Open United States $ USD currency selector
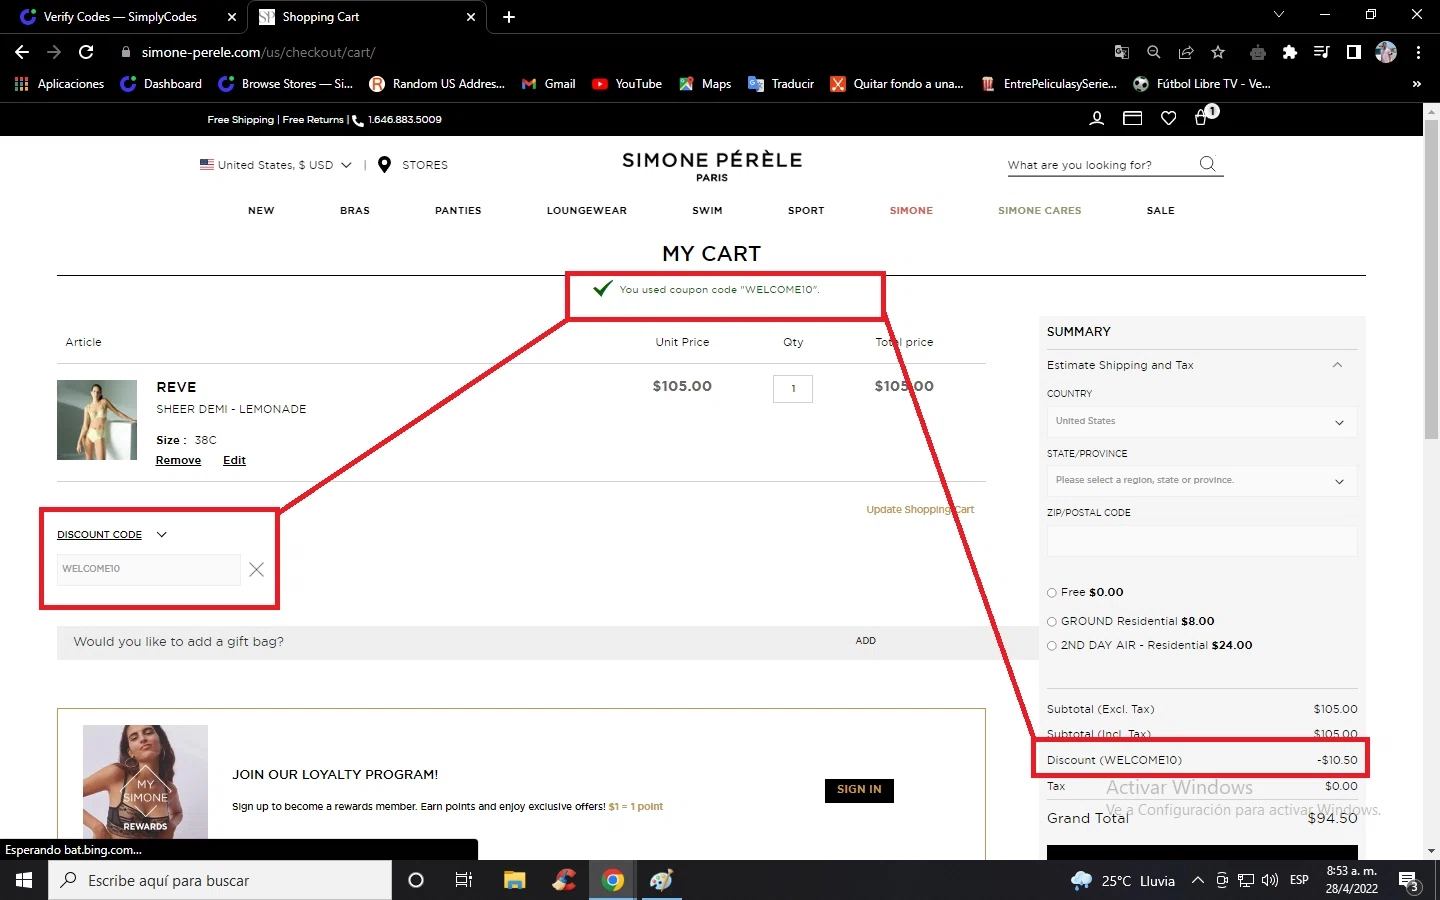The height and width of the screenshot is (900, 1440). point(276,165)
